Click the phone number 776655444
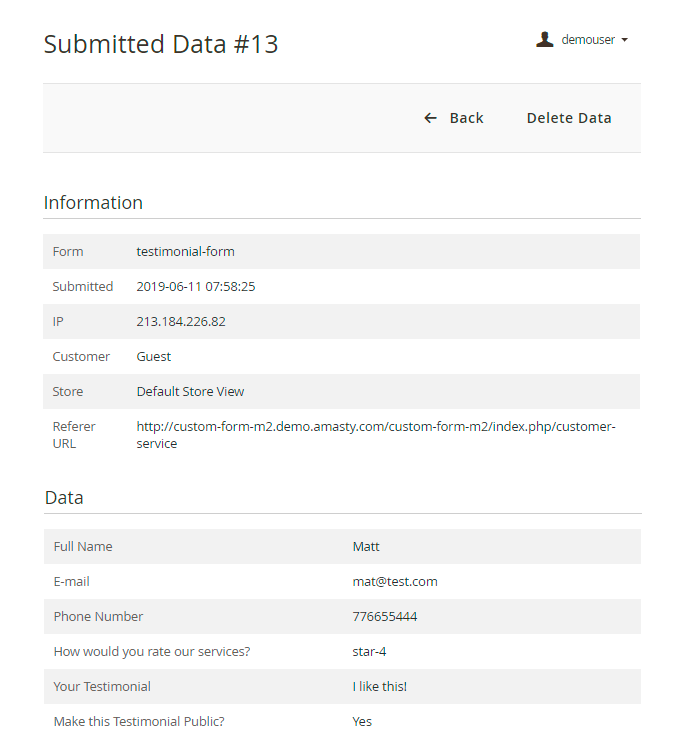This screenshot has height=749, width=684. pyautogui.click(x=385, y=617)
